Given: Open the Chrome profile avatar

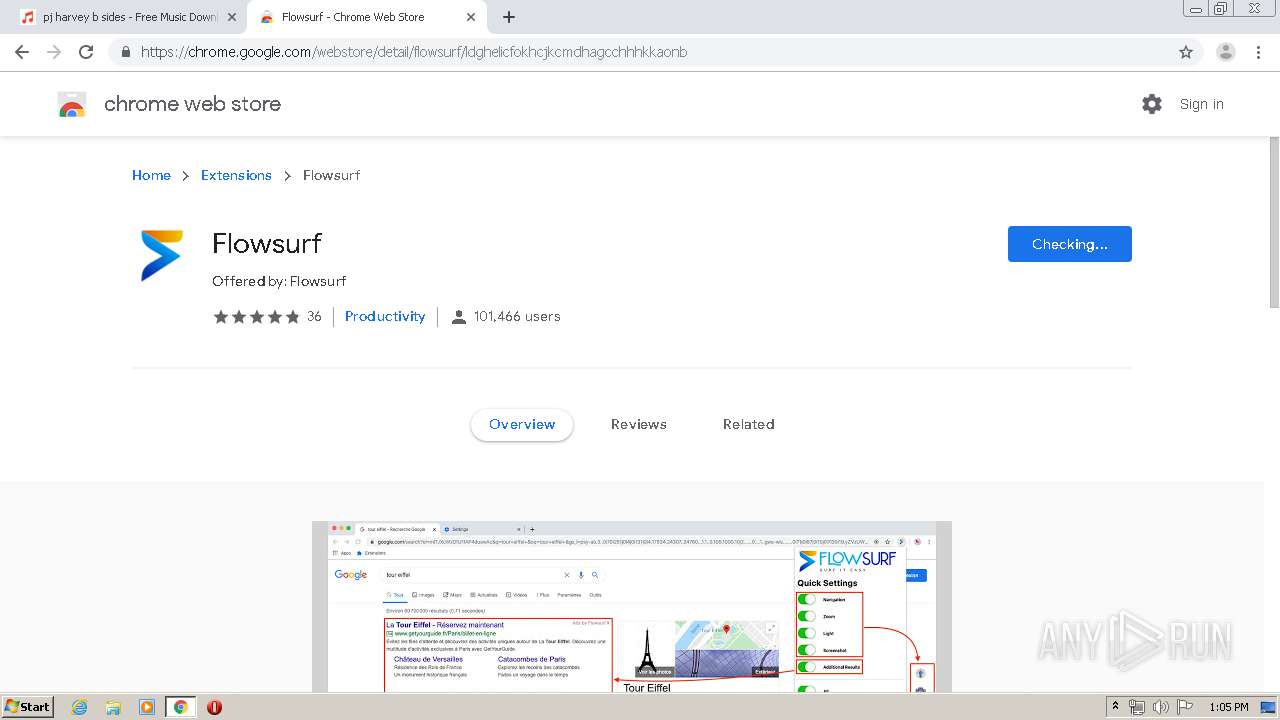Looking at the screenshot, I should [1226, 52].
